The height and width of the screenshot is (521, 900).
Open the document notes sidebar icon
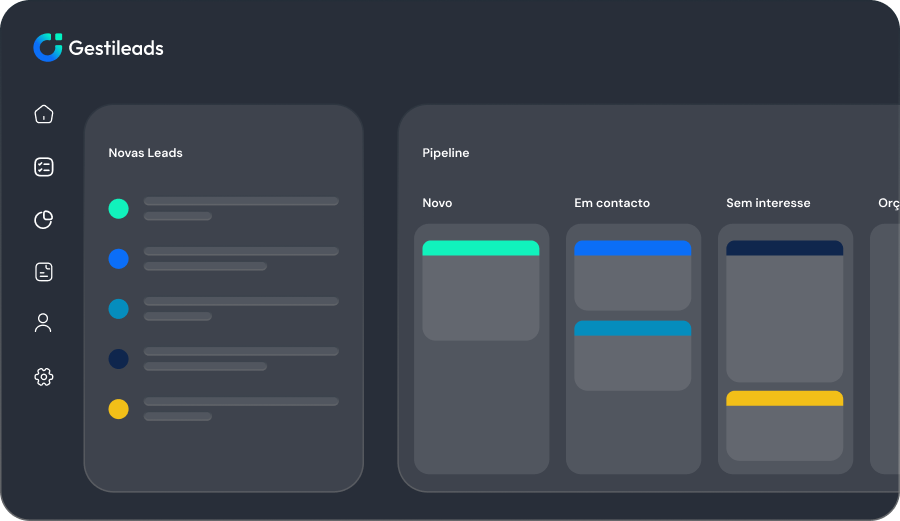pos(44,271)
